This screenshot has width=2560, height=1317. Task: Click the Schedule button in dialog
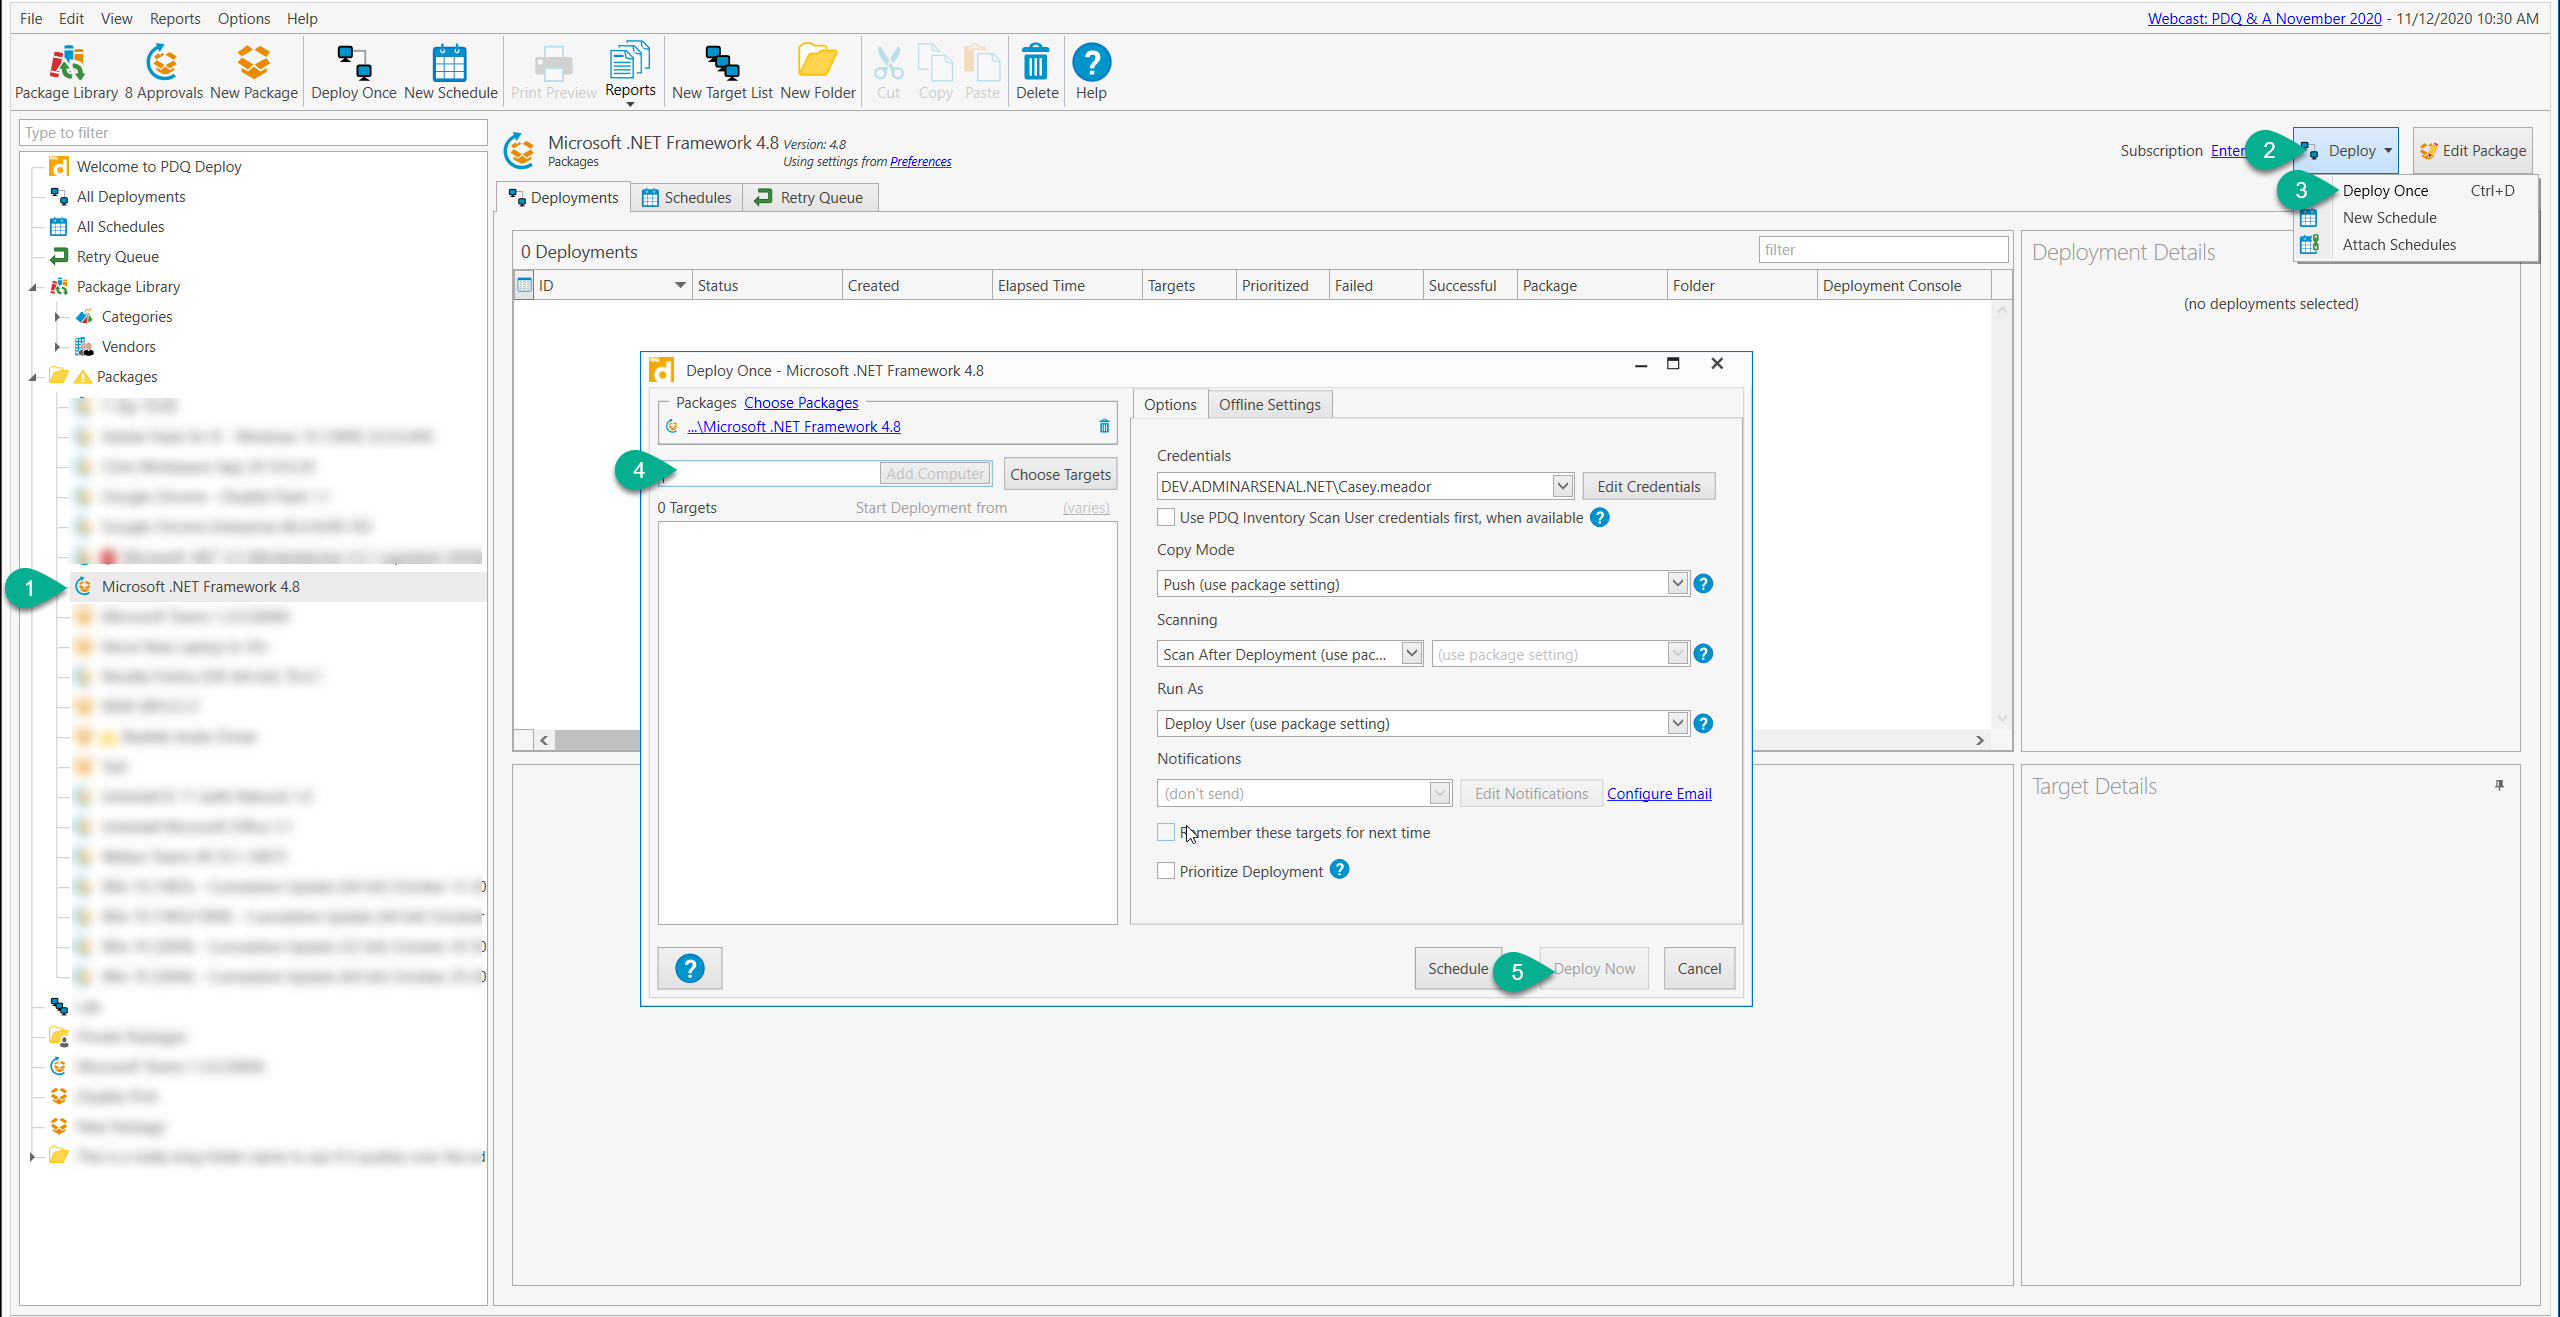(1457, 969)
